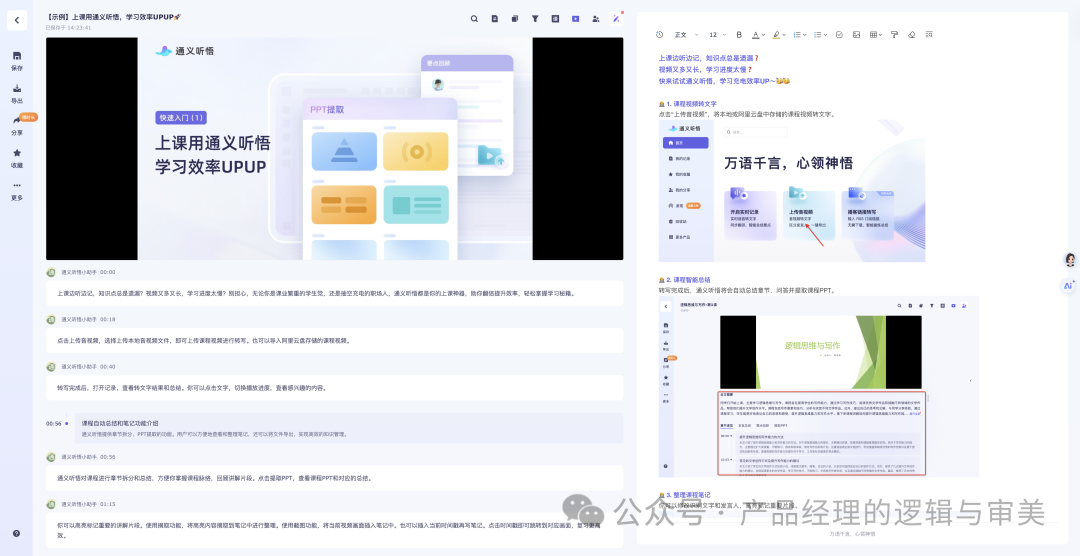Screen dimensions: 1080x556
Task: Click the highlight color pen button
Action: [776, 34]
